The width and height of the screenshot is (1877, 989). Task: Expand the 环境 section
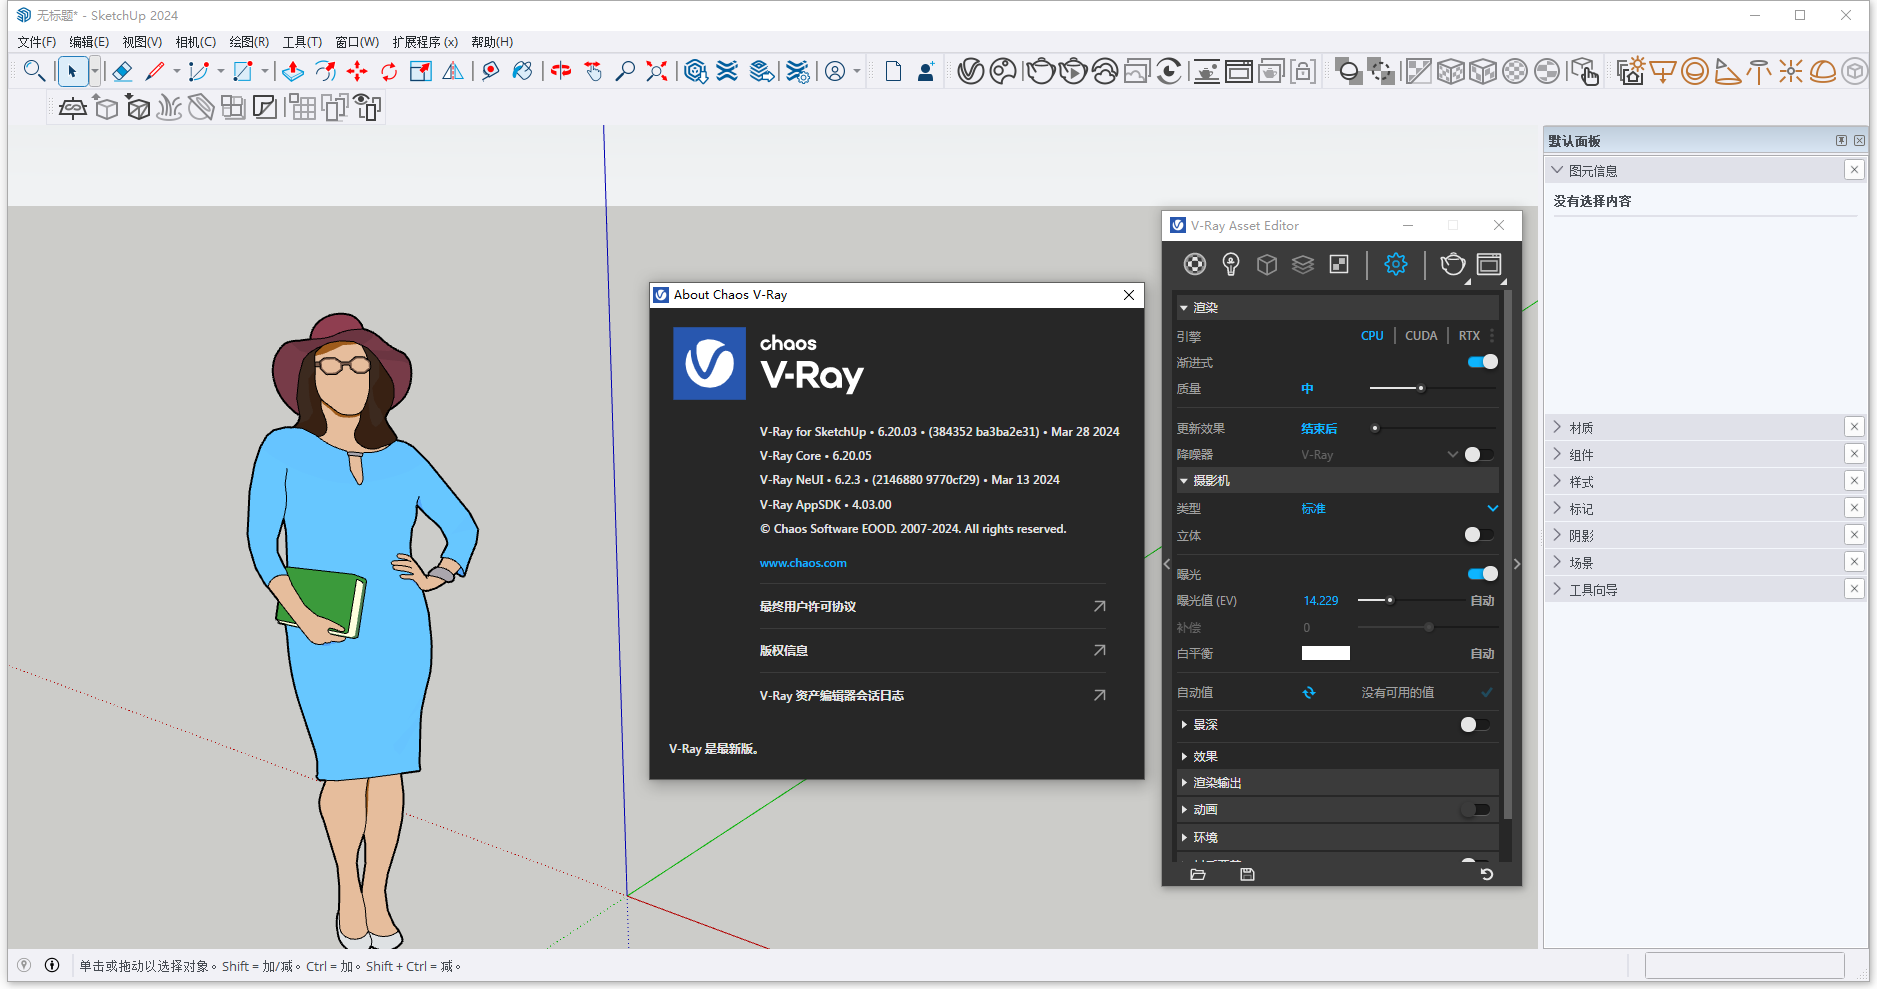[1336, 838]
